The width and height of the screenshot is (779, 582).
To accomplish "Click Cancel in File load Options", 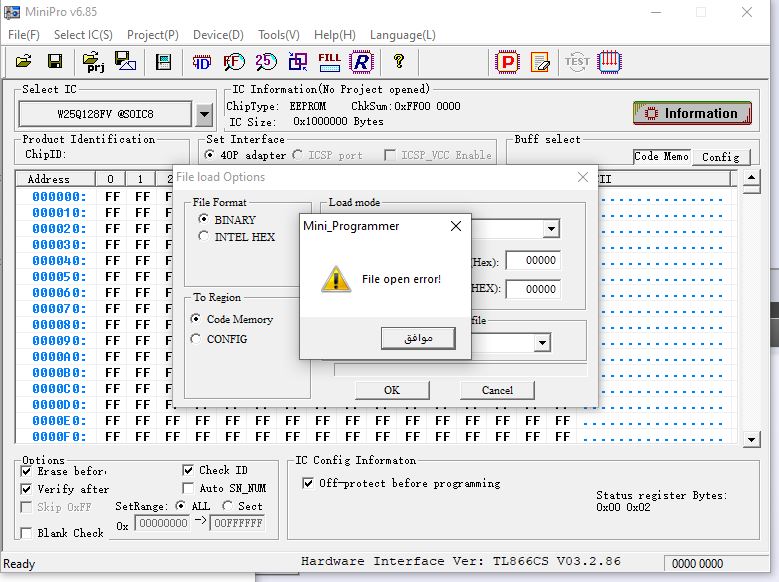I will point(497,390).
